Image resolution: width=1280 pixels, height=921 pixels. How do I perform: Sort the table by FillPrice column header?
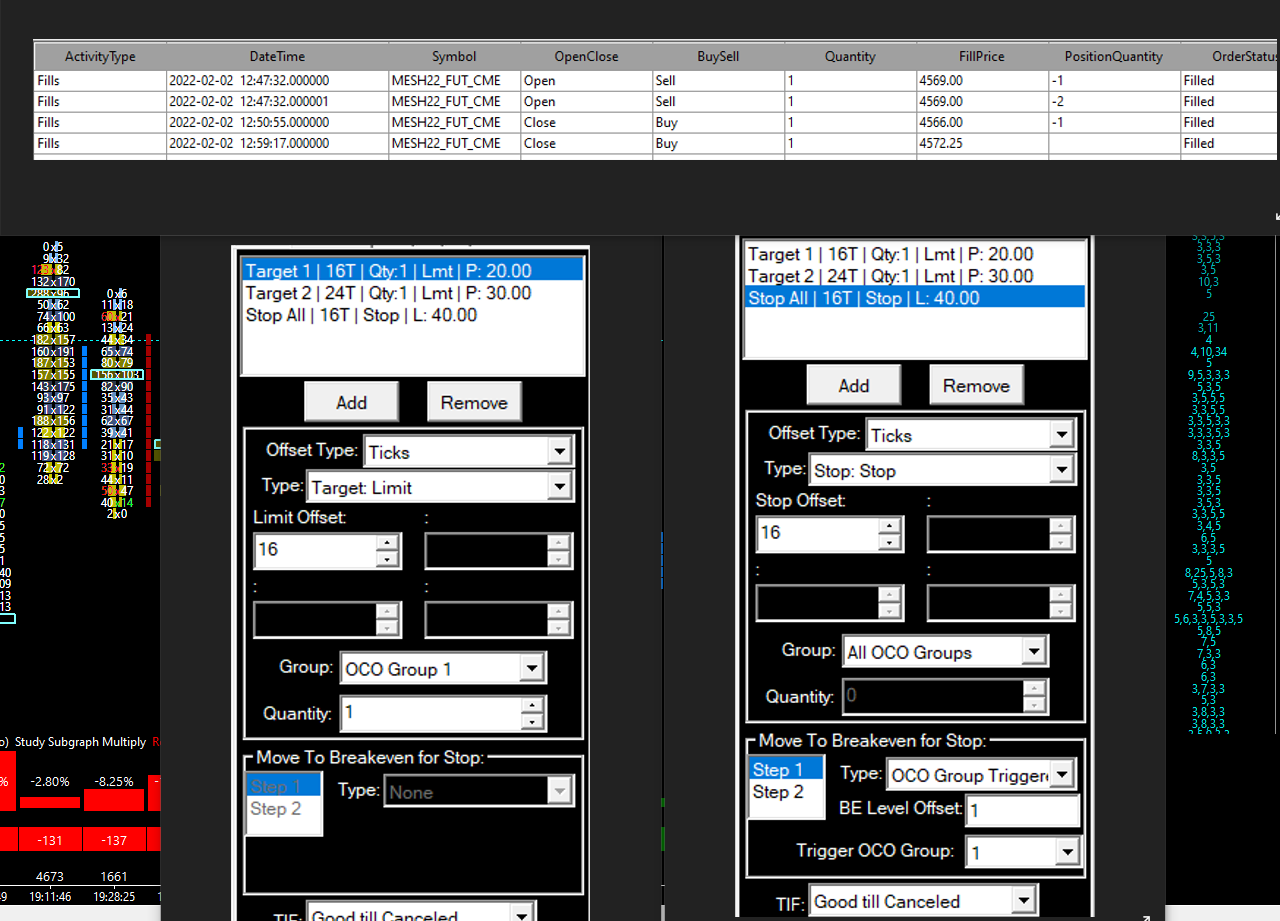pos(981,57)
